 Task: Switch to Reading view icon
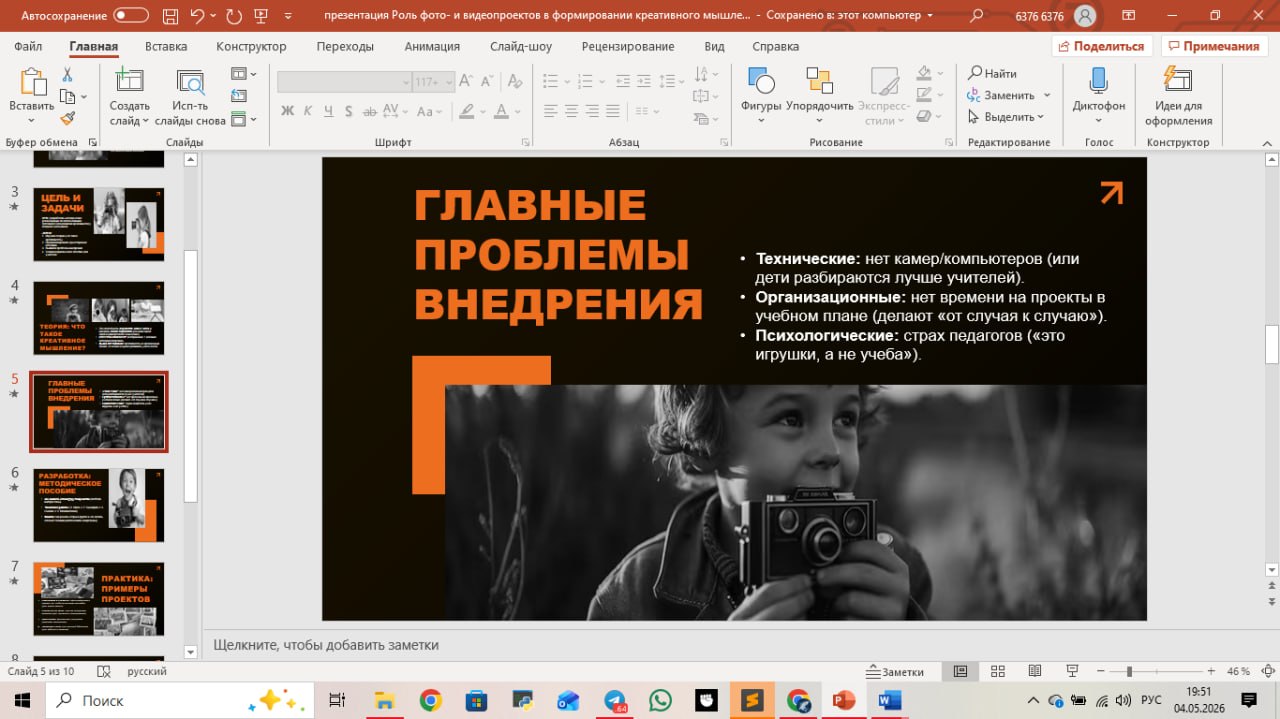(1035, 671)
